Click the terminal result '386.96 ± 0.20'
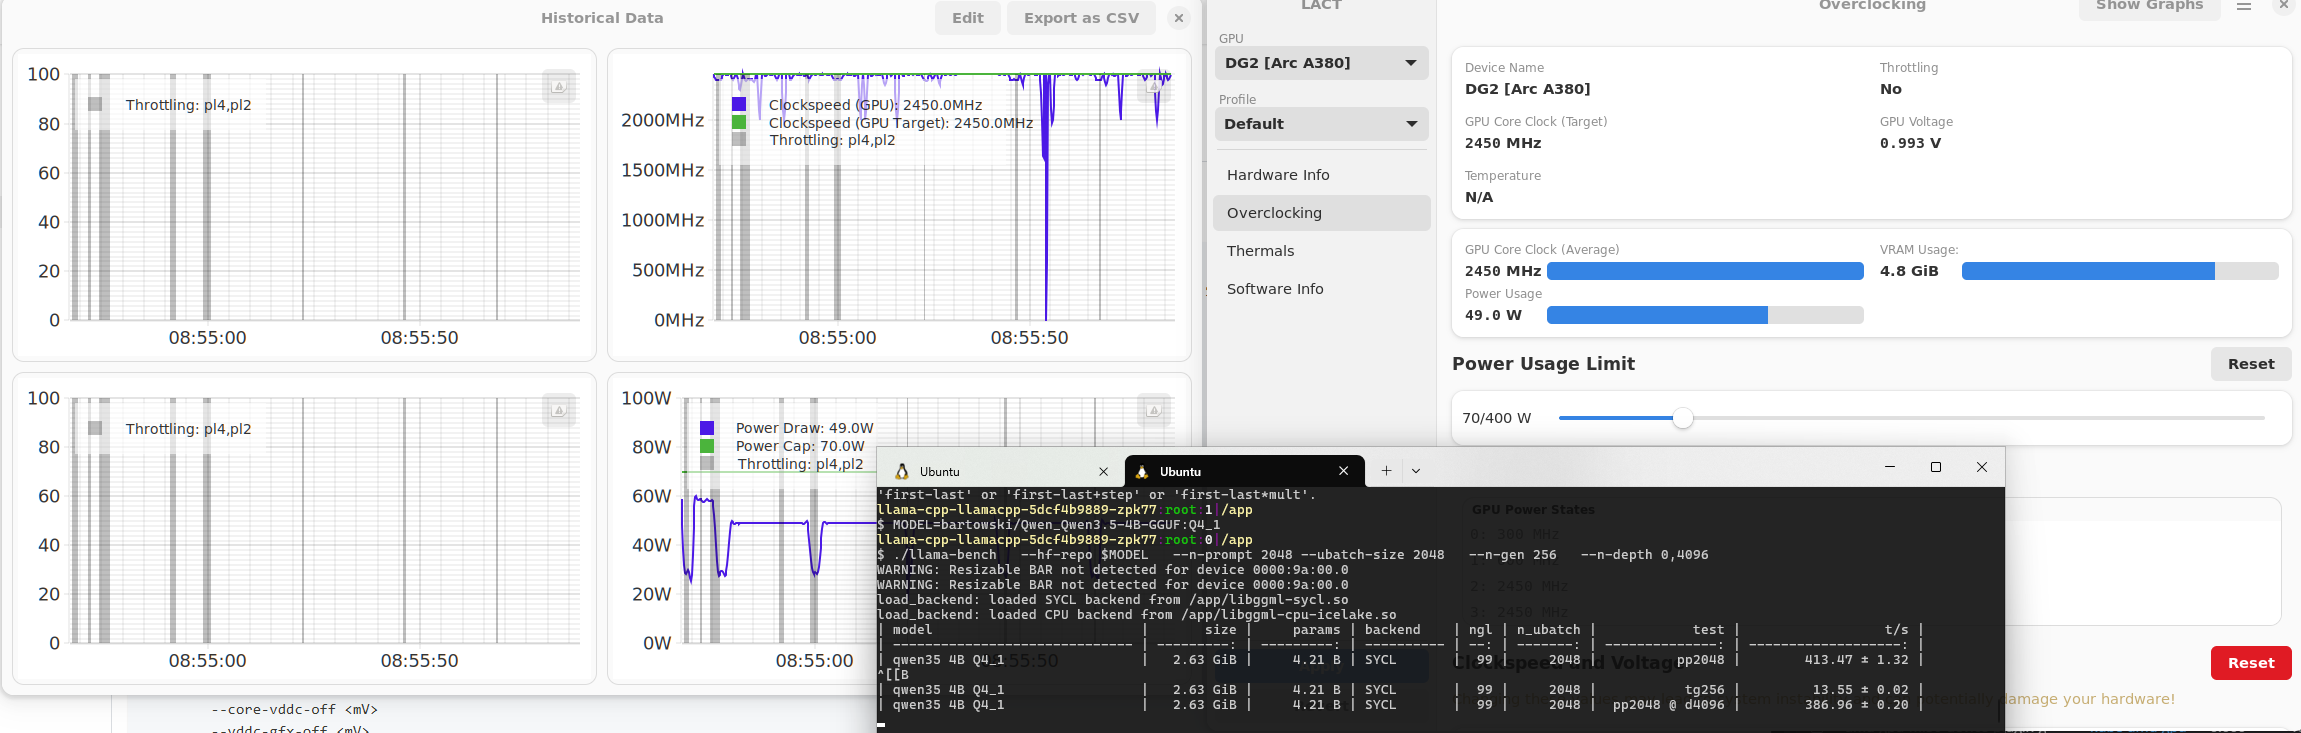This screenshot has width=2301, height=733. click(1857, 705)
